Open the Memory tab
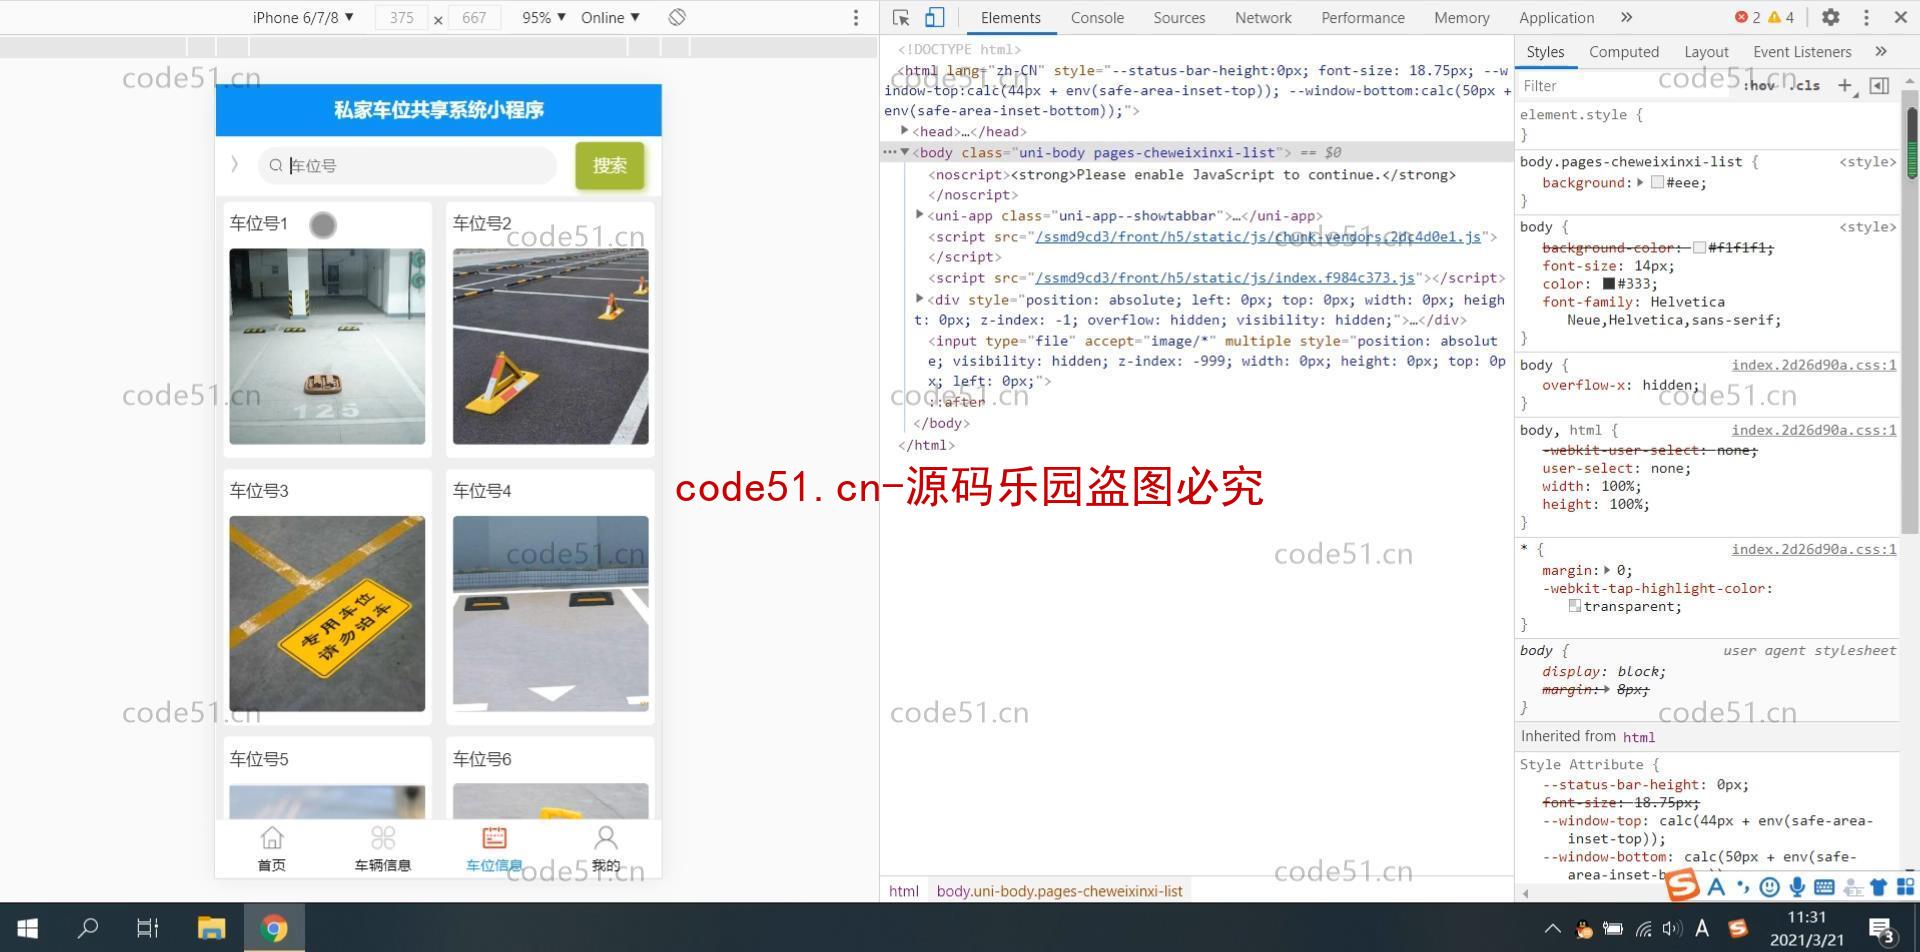1920x952 pixels. point(1461,17)
